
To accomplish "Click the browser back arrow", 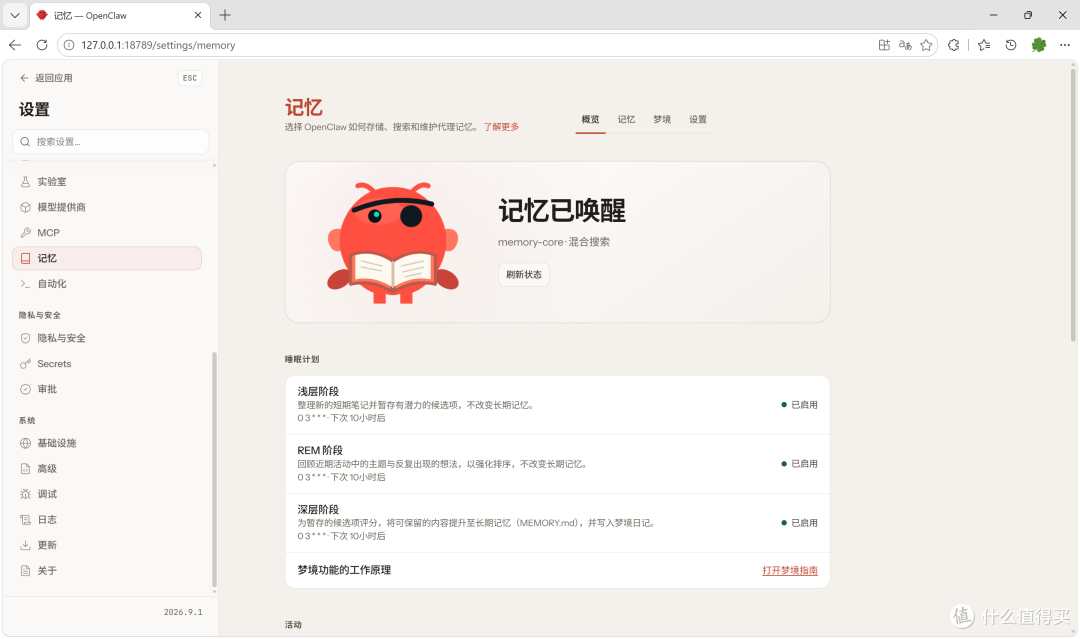I will (x=15, y=45).
